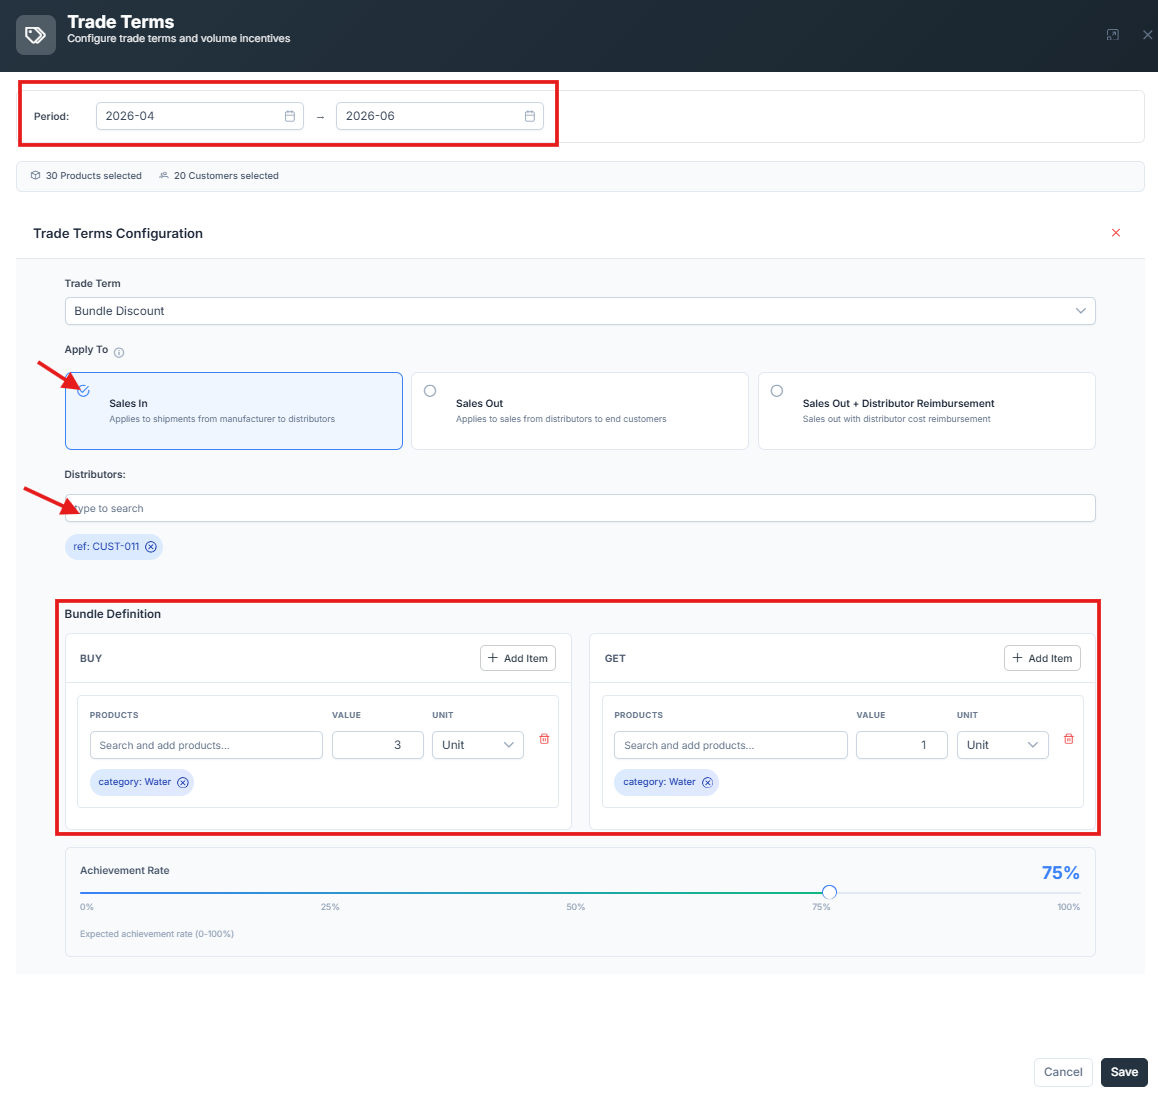Click the customers people icon
This screenshot has width=1158, height=1097.
pyautogui.click(x=164, y=176)
